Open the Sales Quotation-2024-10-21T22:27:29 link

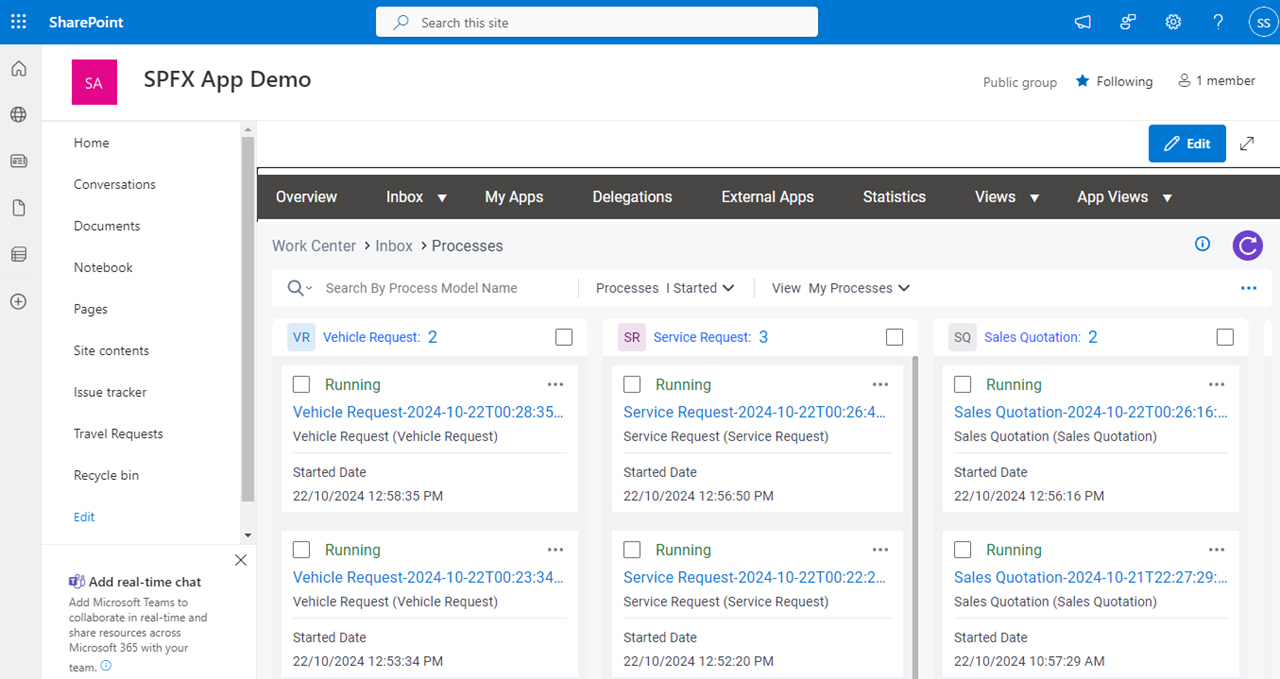[1091, 577]
